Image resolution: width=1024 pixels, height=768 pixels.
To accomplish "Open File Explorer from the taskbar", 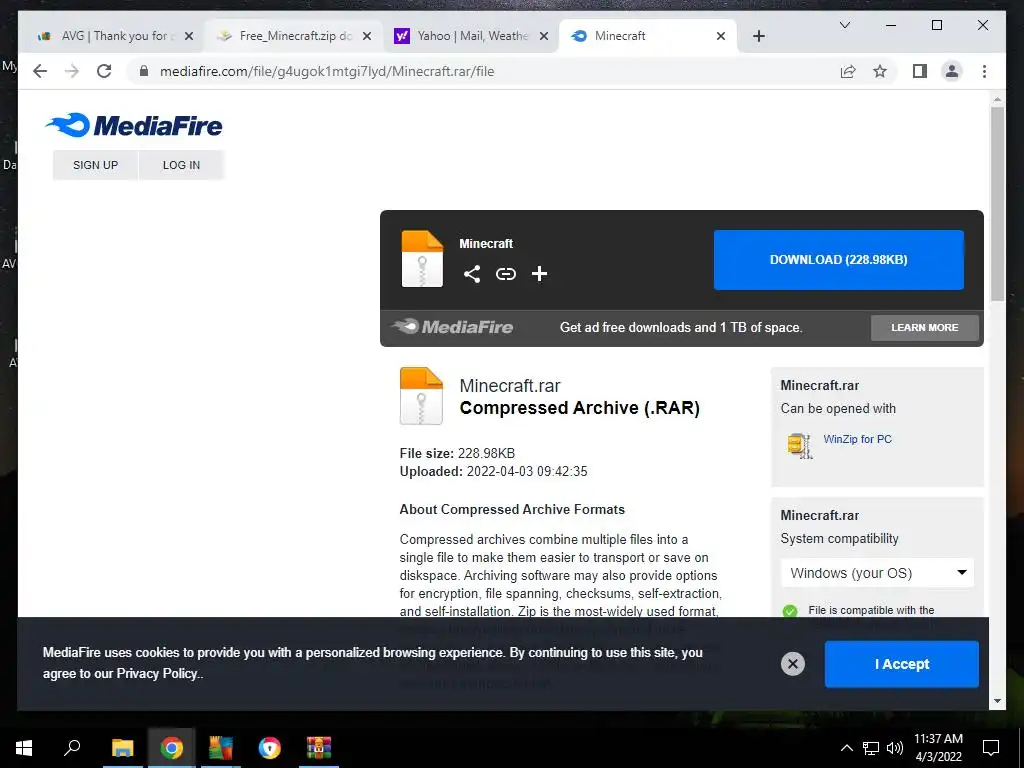I will pyautogui.click(x=122, y=748).
